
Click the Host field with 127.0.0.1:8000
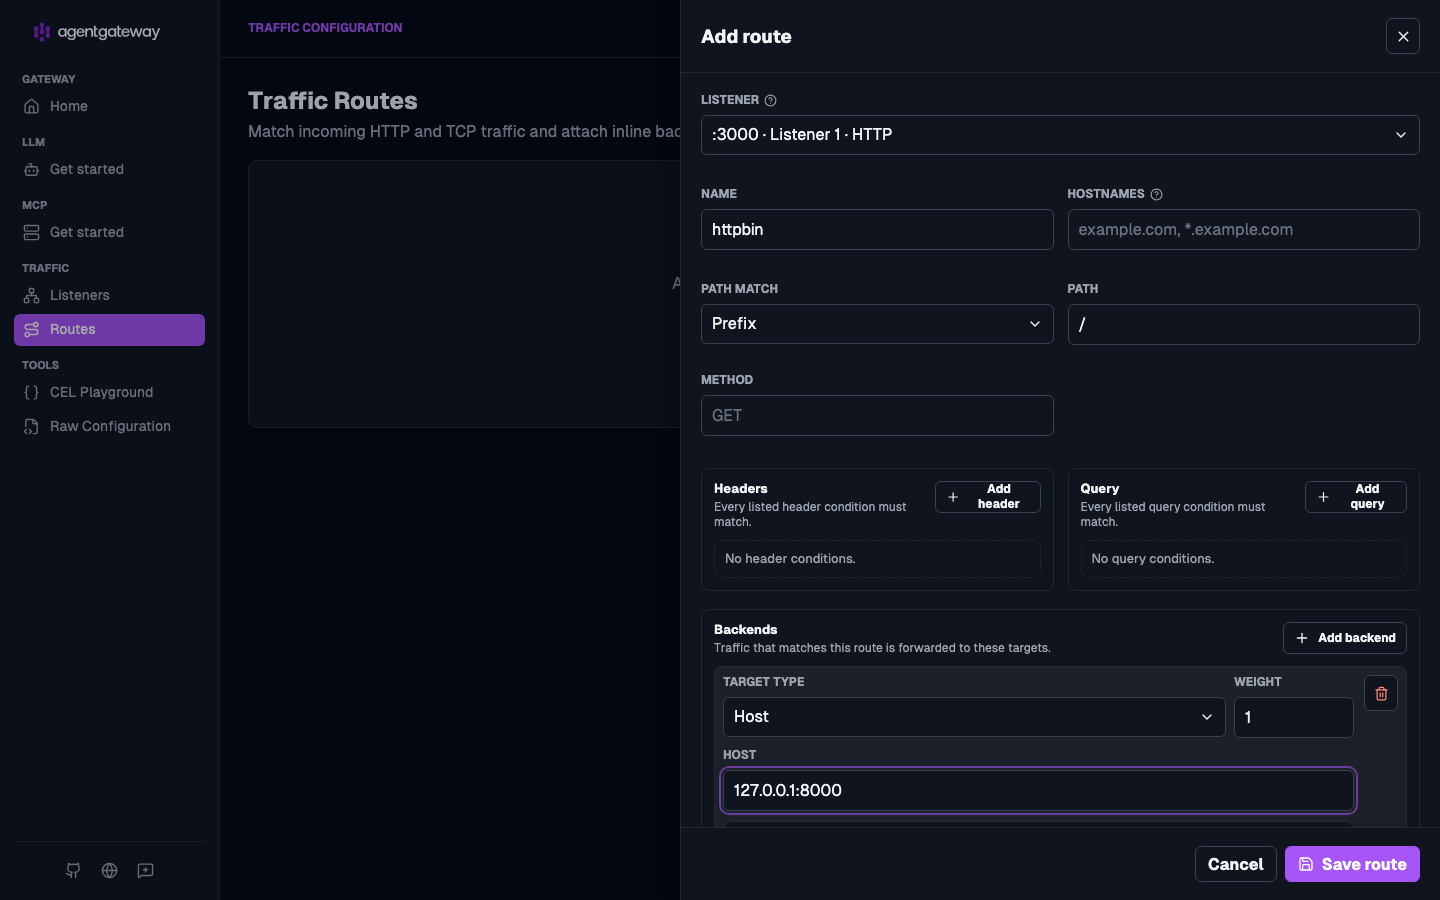(1038, 791)
